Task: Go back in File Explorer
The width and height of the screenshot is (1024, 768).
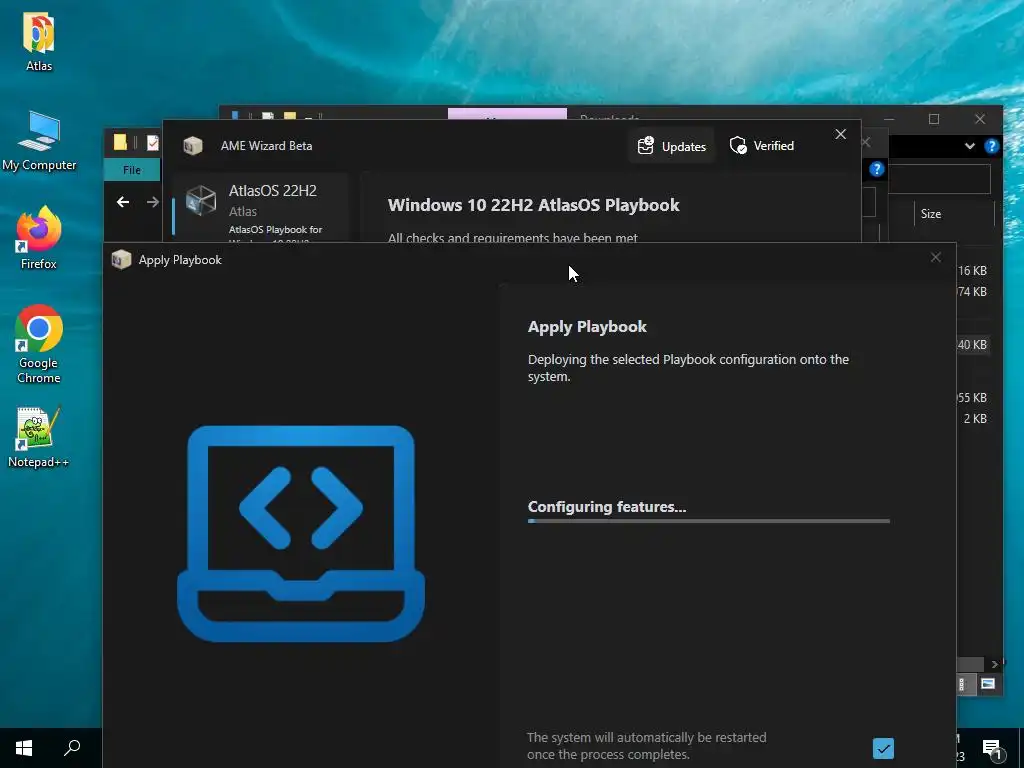Action: point(123,202)
